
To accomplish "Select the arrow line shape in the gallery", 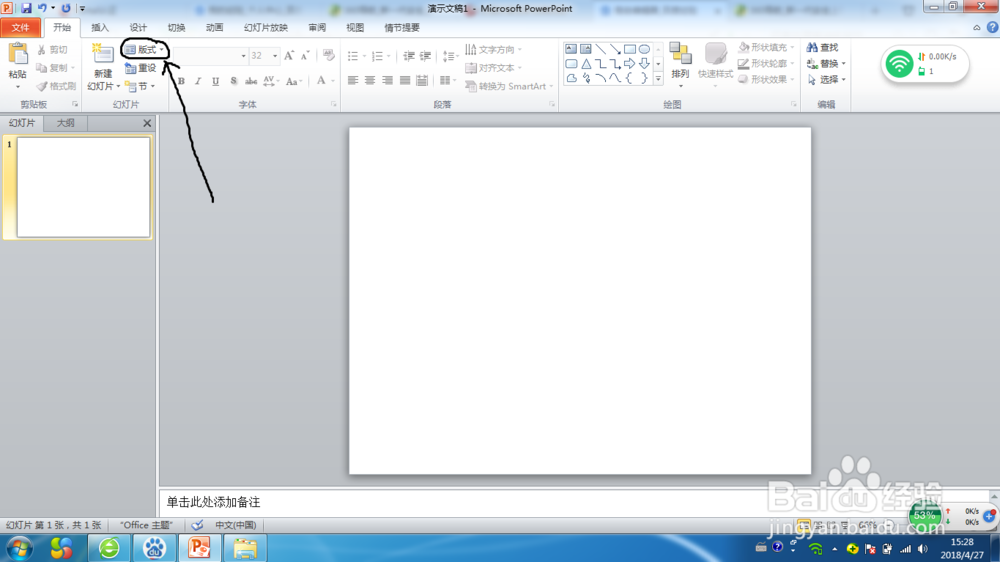I will [615, 49].
